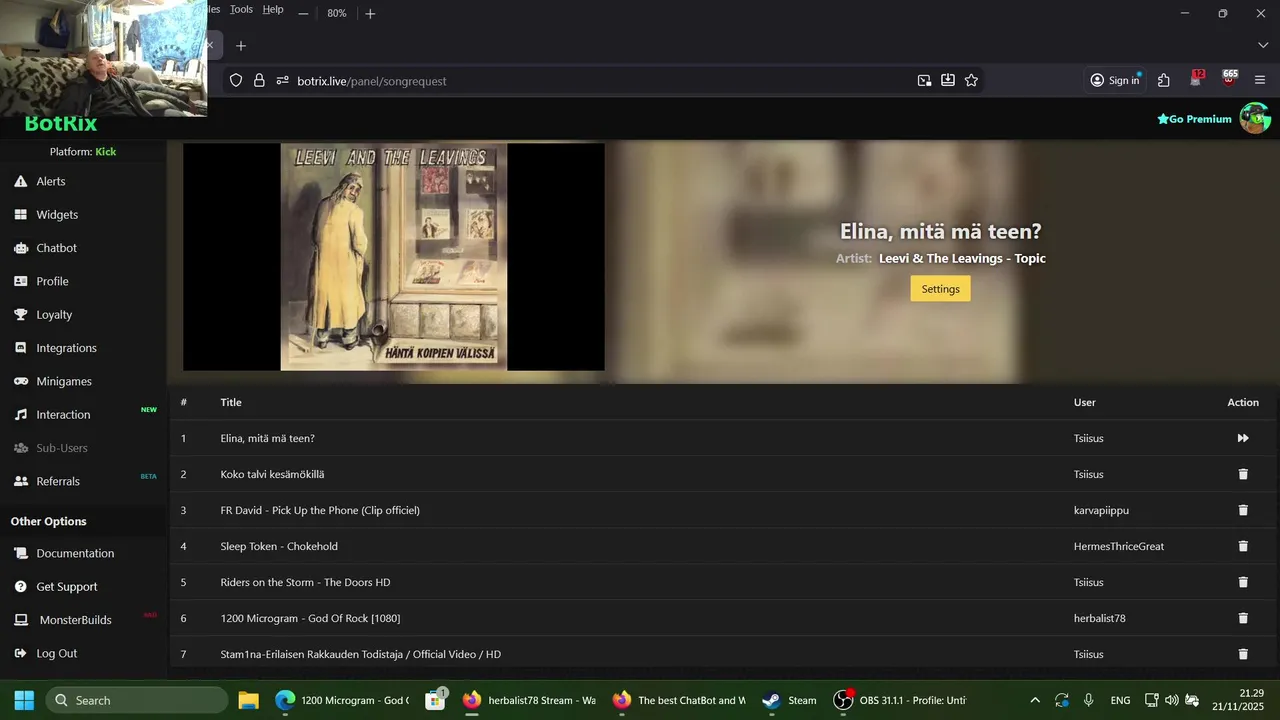Delete Koko talvi kesämökillä from queue

(x=1243, y=474)
